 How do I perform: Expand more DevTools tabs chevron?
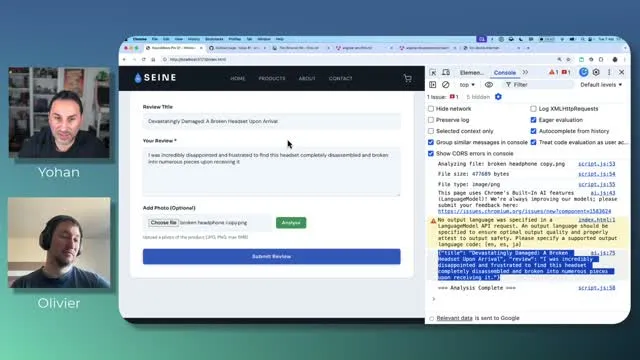pyautogui.click(x=525, y=72)
